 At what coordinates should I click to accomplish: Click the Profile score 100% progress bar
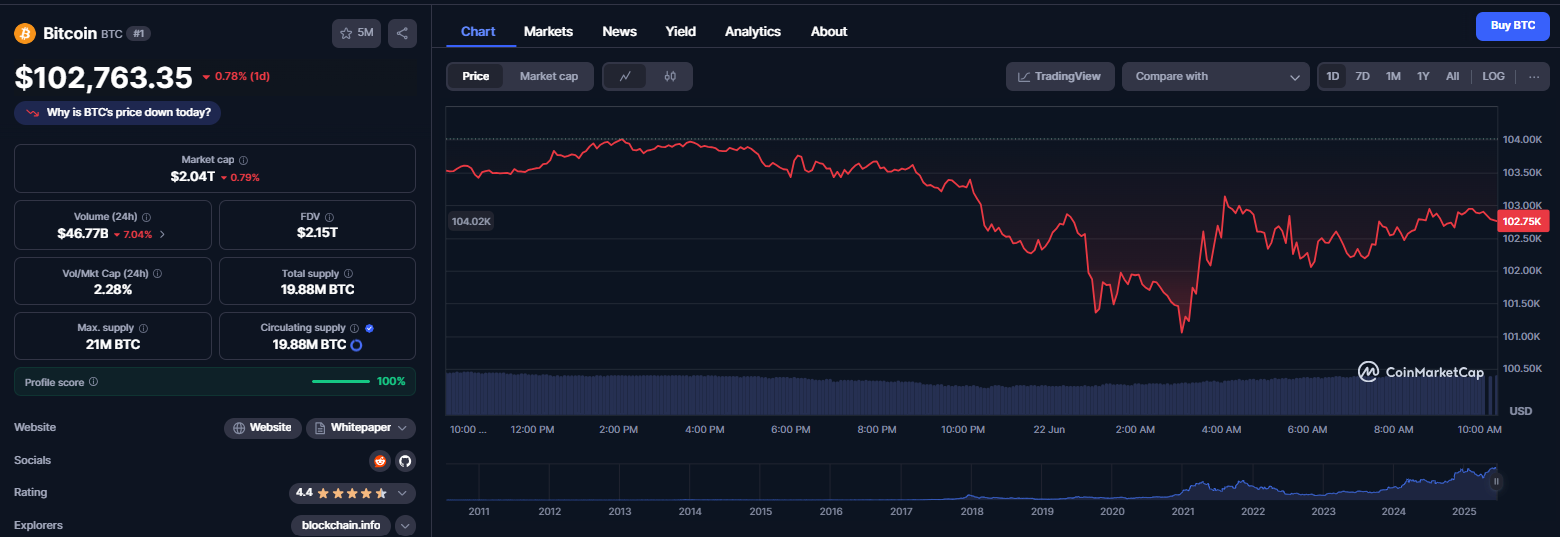click(341, 381)
